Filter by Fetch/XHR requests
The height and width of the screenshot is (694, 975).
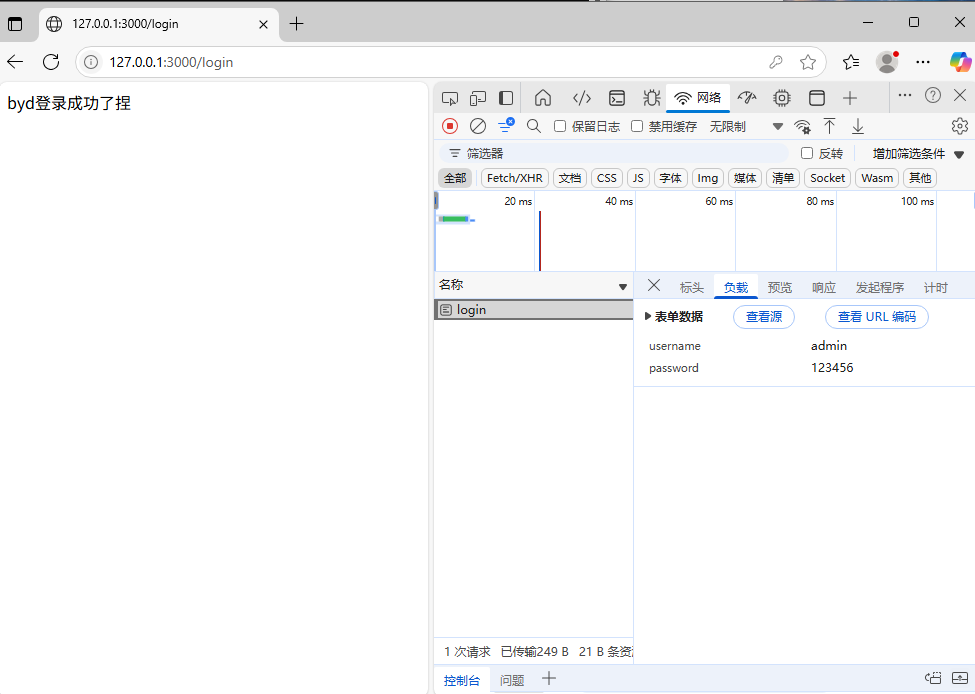point(514,178)
